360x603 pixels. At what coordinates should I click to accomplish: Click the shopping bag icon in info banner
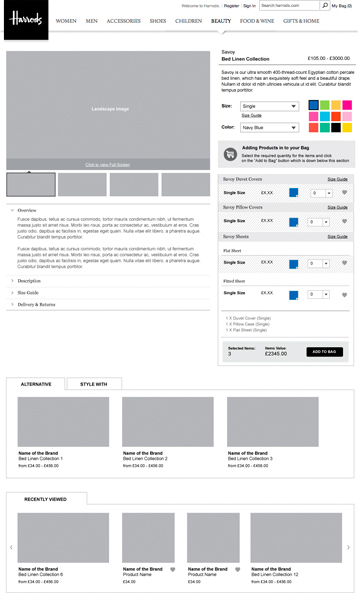[x=230, y=154]
